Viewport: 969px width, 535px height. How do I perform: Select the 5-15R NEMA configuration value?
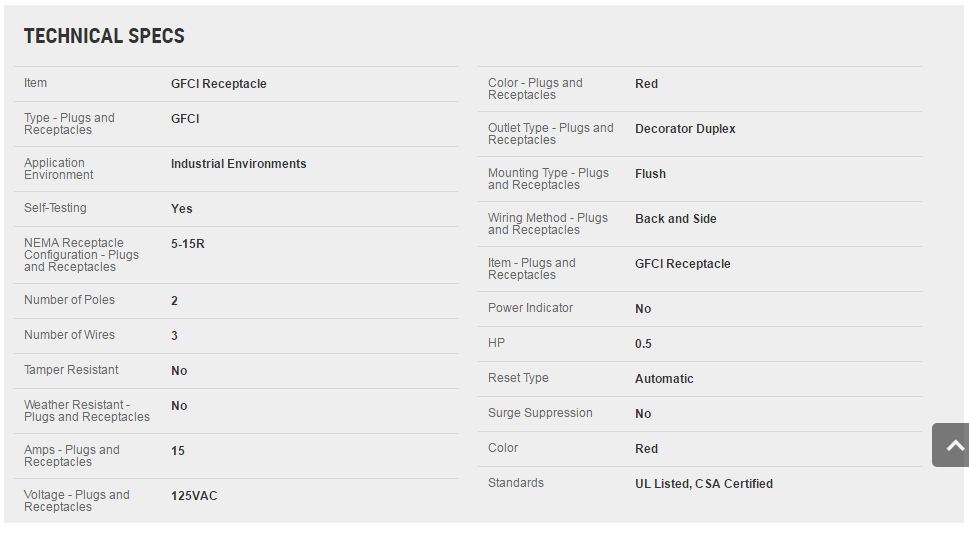pyautogui.click(x=187, y=243)
